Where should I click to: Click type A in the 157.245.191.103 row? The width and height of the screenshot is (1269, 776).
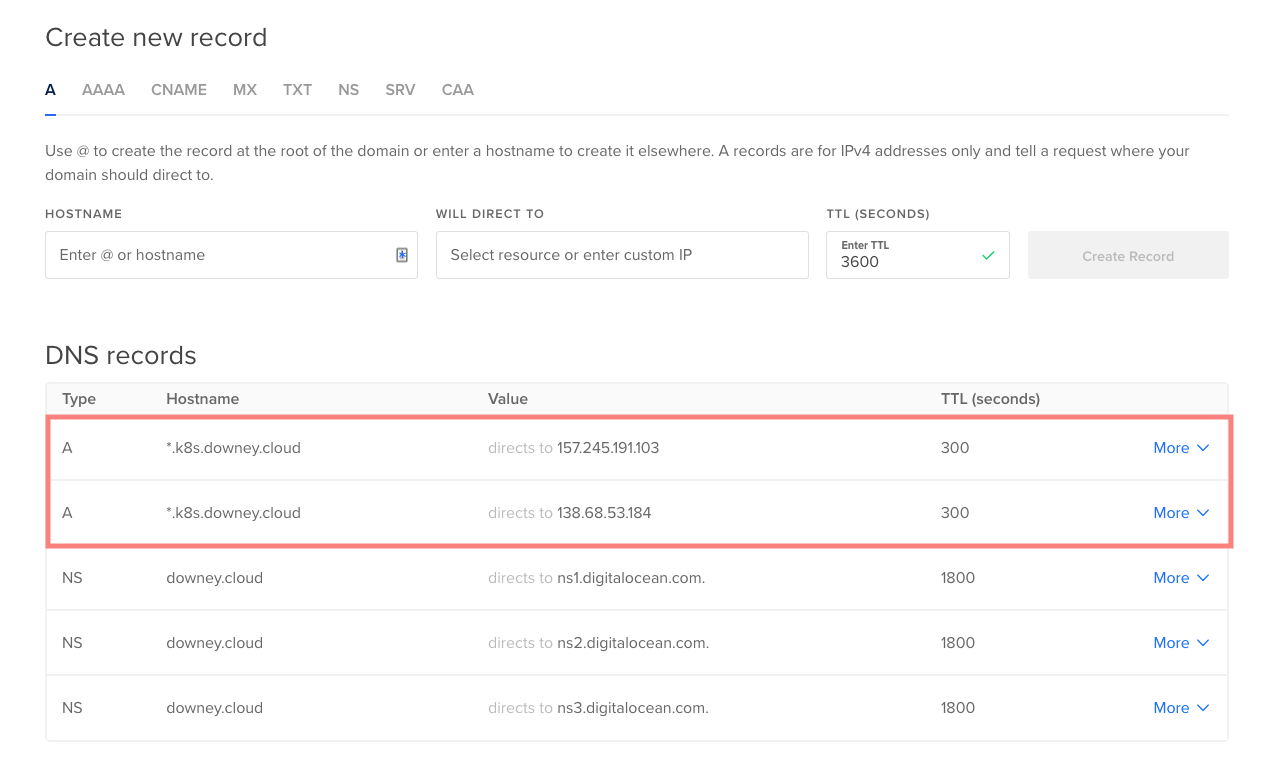click(67, 448)
